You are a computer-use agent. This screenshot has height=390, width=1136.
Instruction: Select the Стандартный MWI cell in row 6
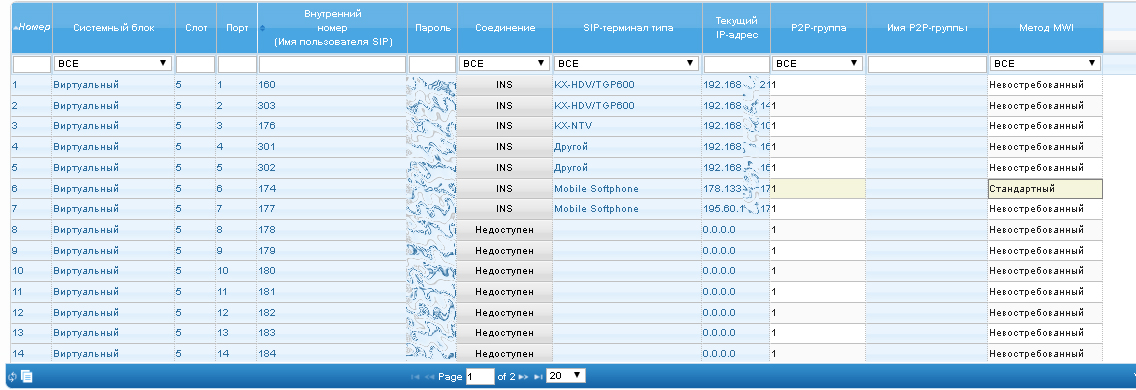point(1045,188)
